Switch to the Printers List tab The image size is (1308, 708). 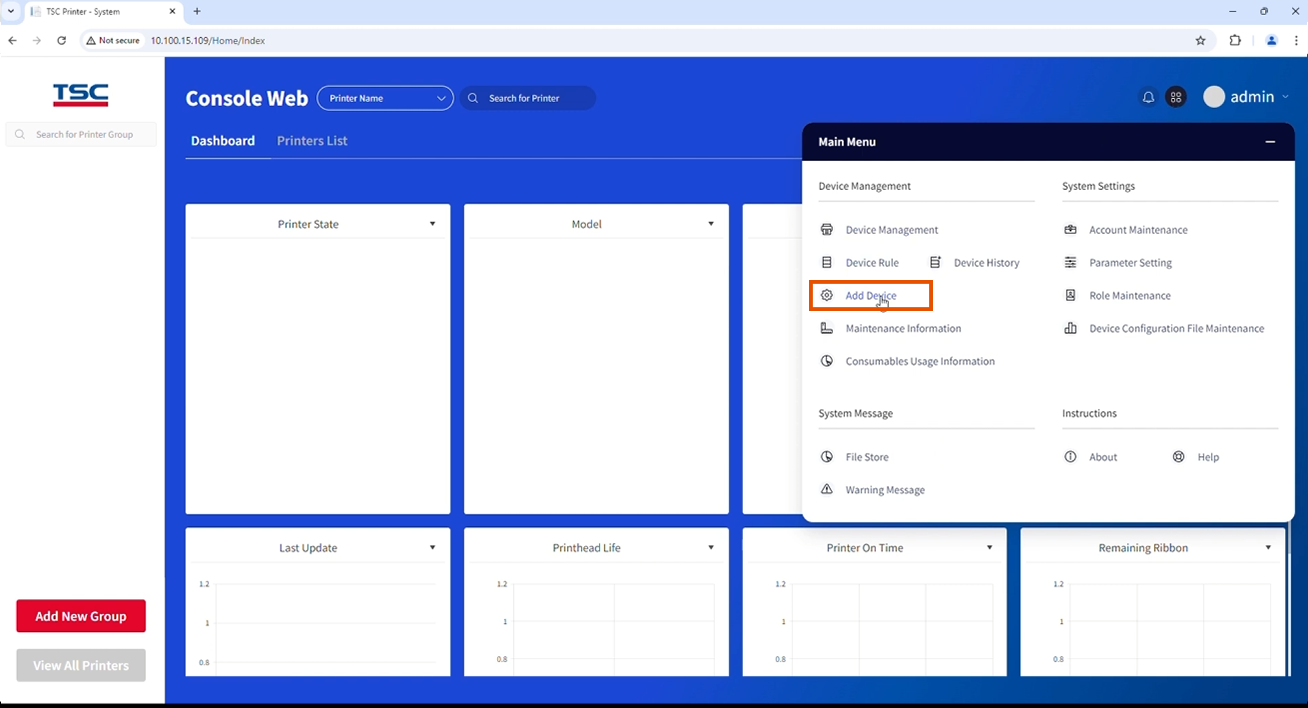pos(312,141)
